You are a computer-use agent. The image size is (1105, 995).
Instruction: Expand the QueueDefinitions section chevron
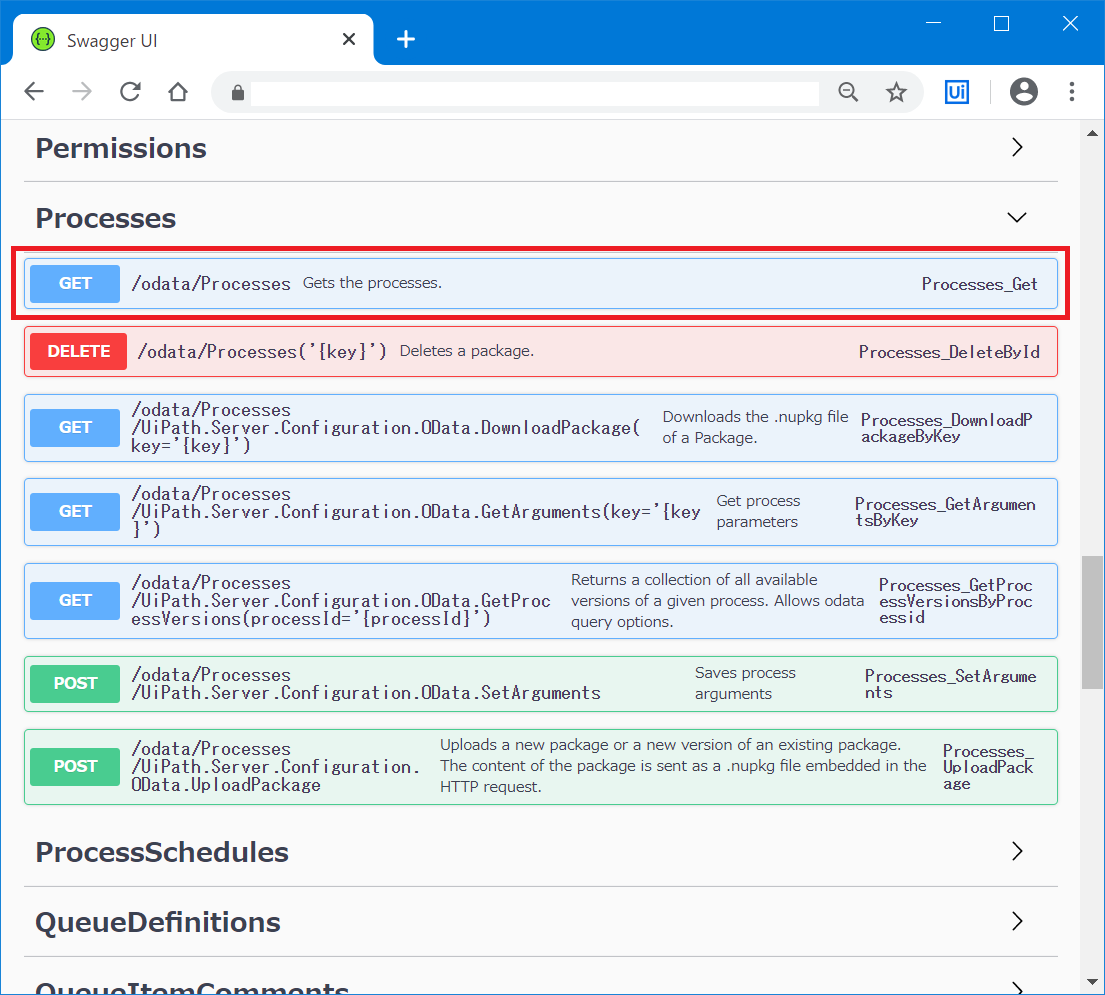(1017, 921)
